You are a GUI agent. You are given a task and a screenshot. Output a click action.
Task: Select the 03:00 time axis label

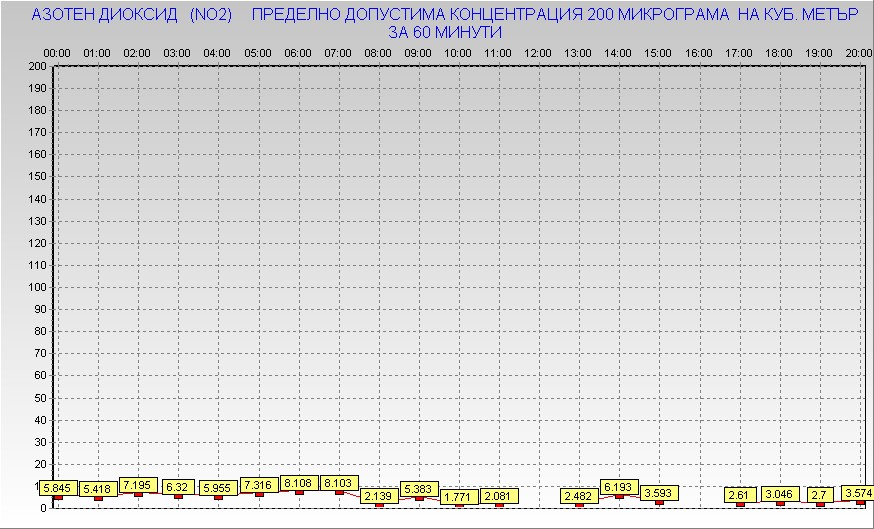pyautogui.click(x=177, y=54)
